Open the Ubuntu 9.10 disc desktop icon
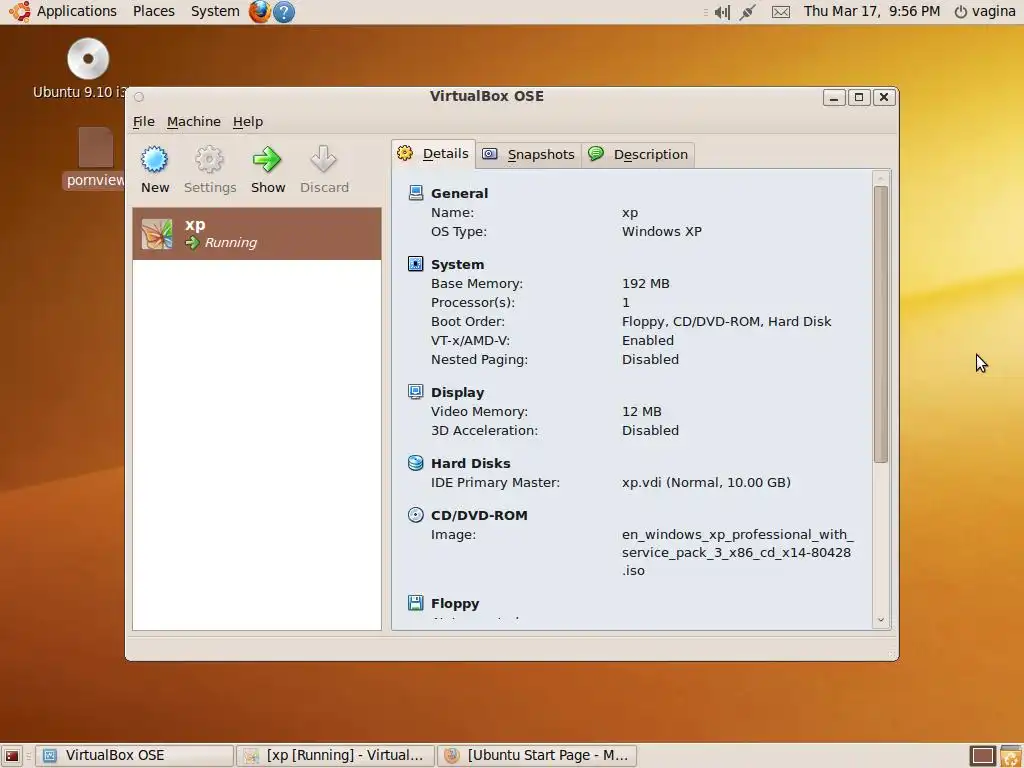 click(88, 59)
